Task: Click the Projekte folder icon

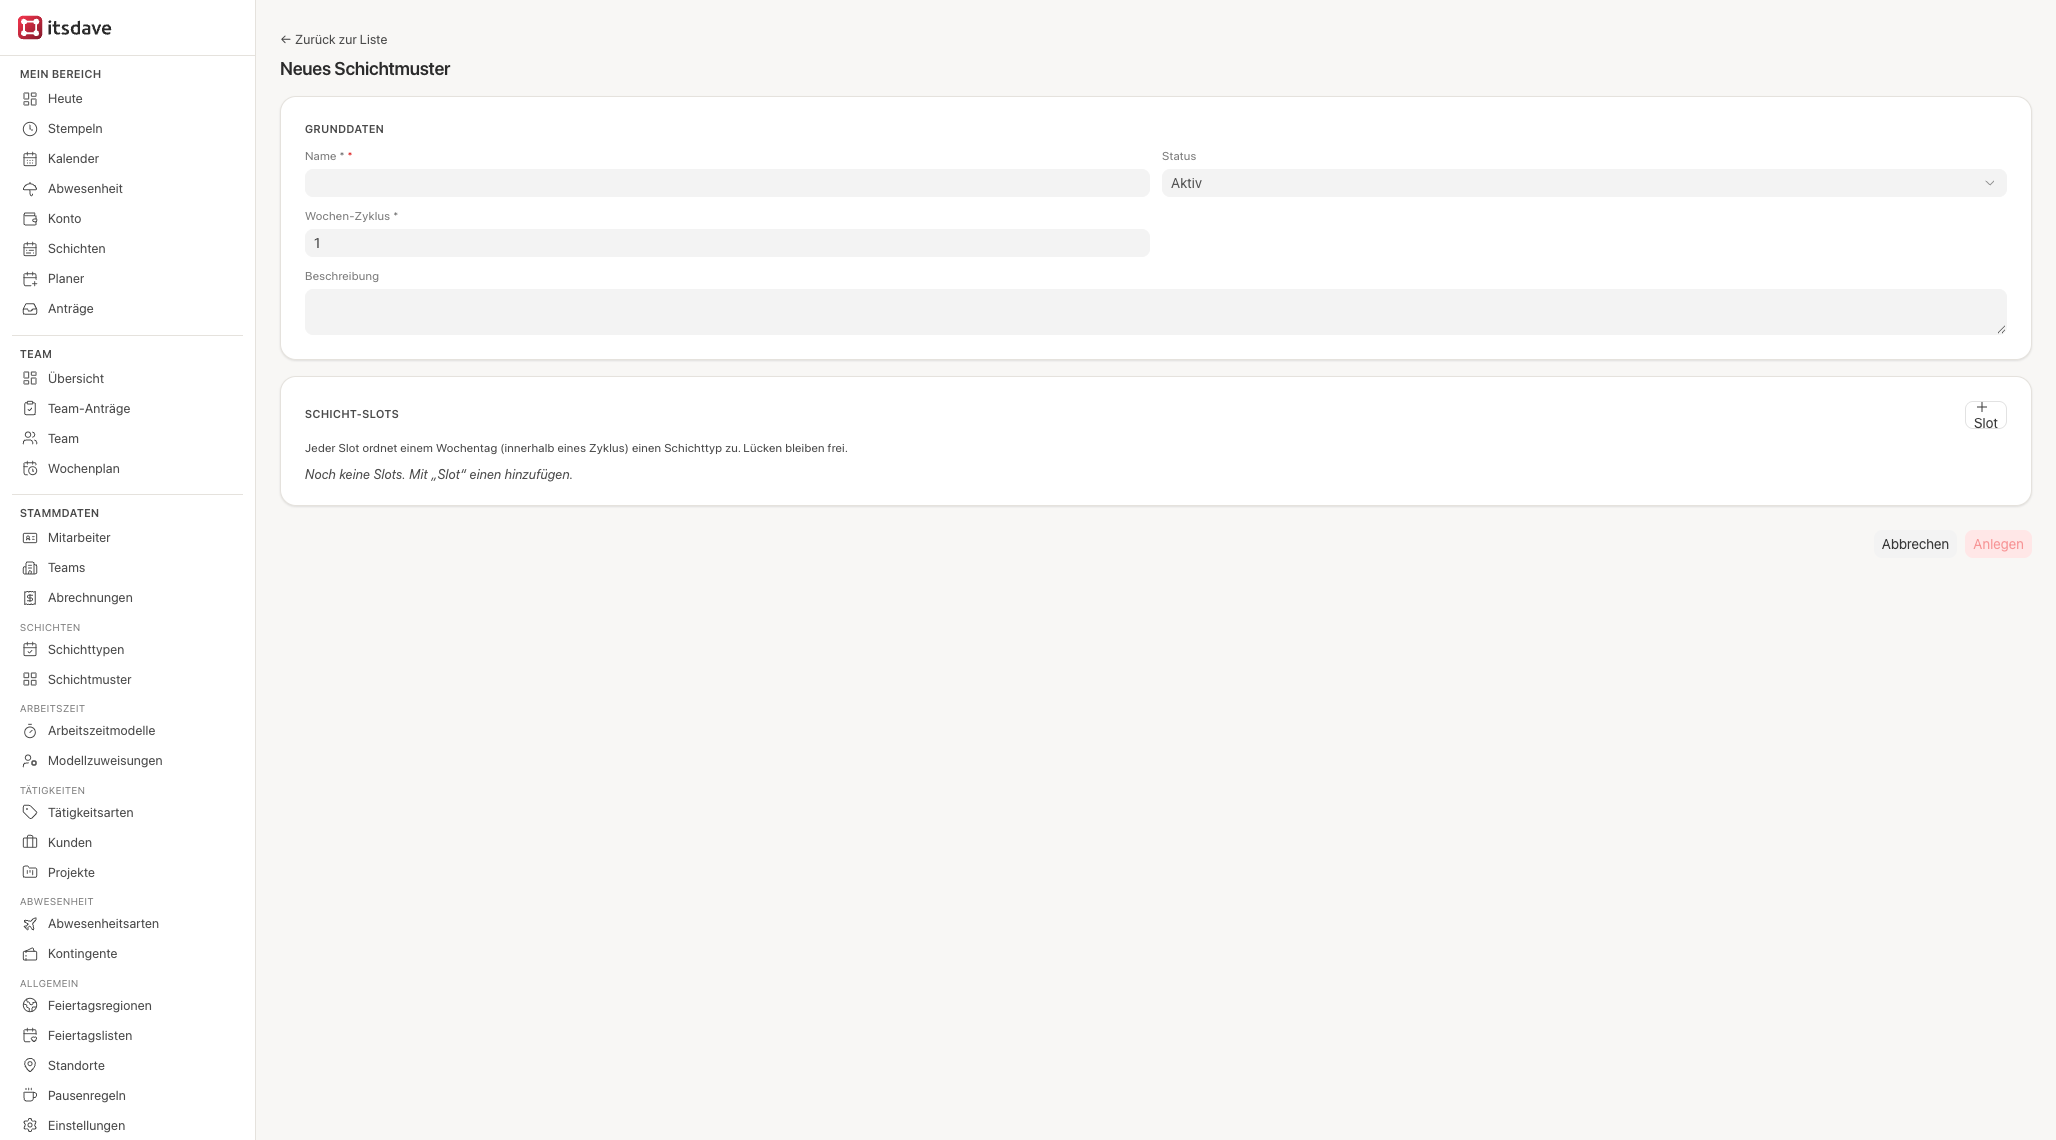Action: point(30,873)
